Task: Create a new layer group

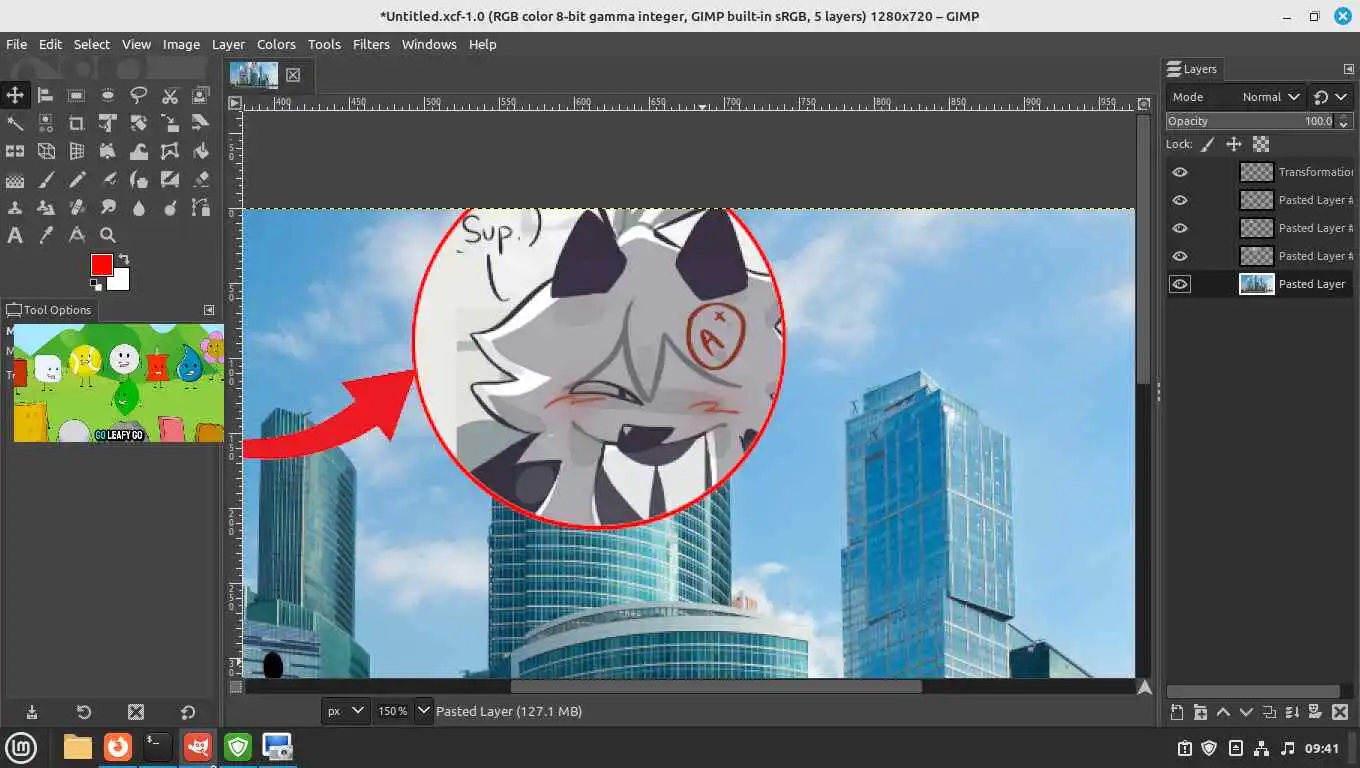Action: (1200, 712)
